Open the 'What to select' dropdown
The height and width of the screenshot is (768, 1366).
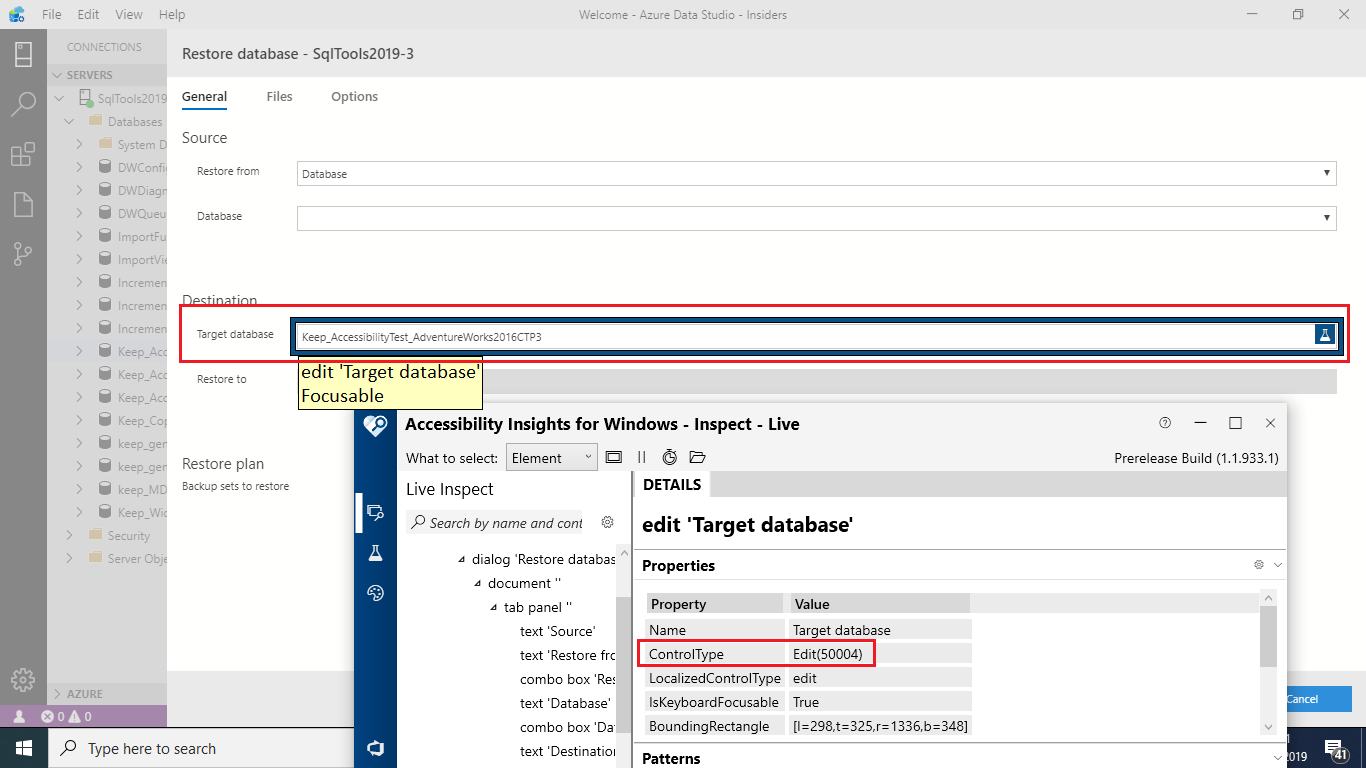pyautogui.click(x=551, y=457)
